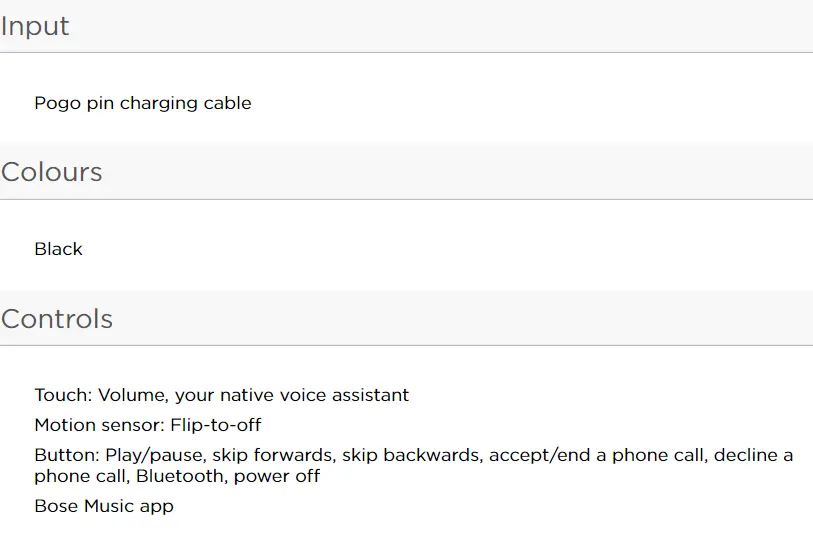This screenshot has height=546, width=813.
Task: Click the Pogo pin charging cable text
Action: coord(142,103)
